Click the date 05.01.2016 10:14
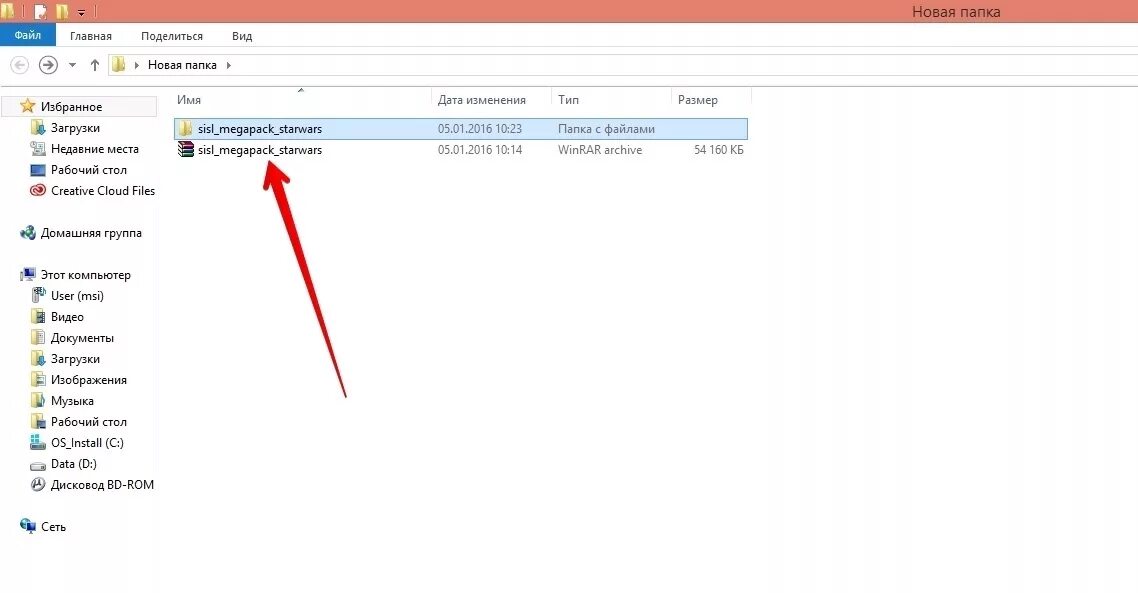Viewport: 1138px width, 593px height. pyautogui.click(x=480, y=150)
